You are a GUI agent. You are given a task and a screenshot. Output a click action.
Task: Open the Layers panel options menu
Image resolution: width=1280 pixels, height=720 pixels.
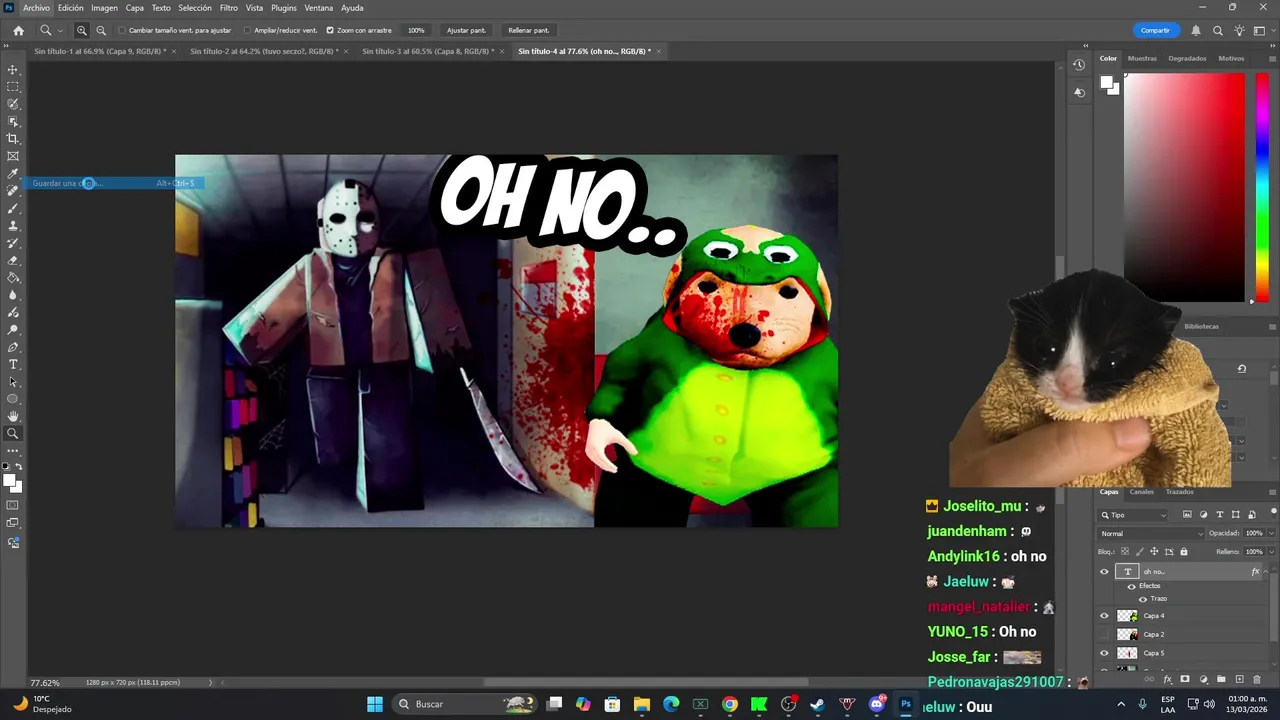point(1271,492)
